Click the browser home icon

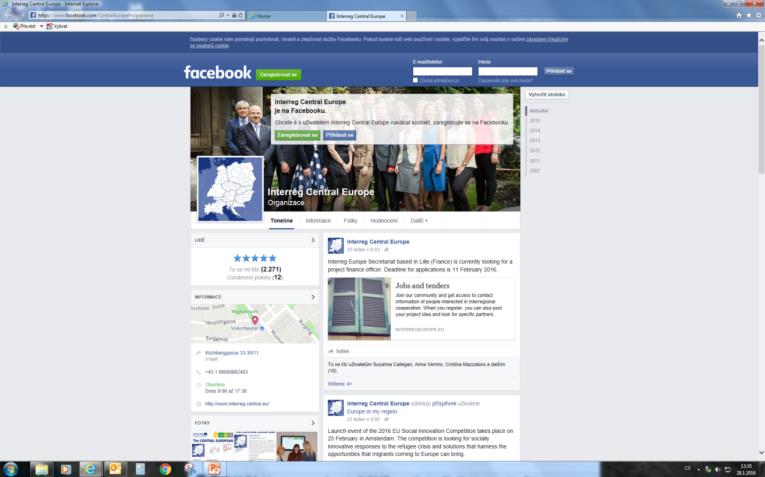coord(739,16)
